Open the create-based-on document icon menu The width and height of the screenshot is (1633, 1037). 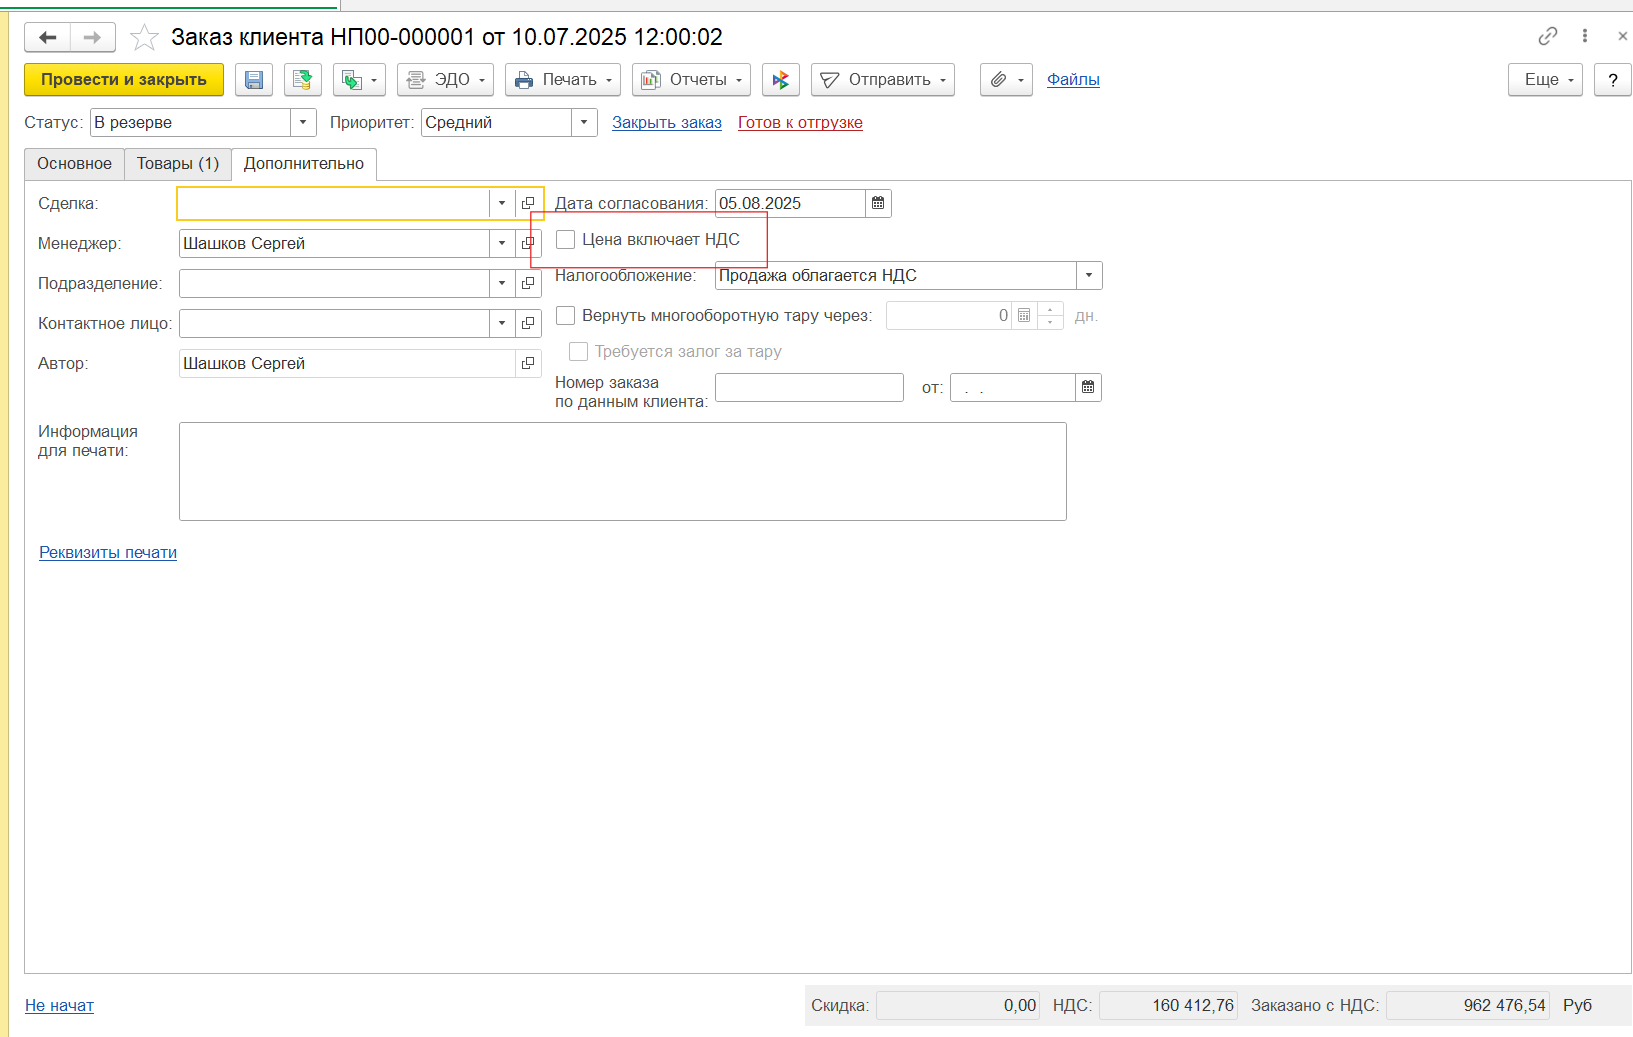(x=358, y=80)
